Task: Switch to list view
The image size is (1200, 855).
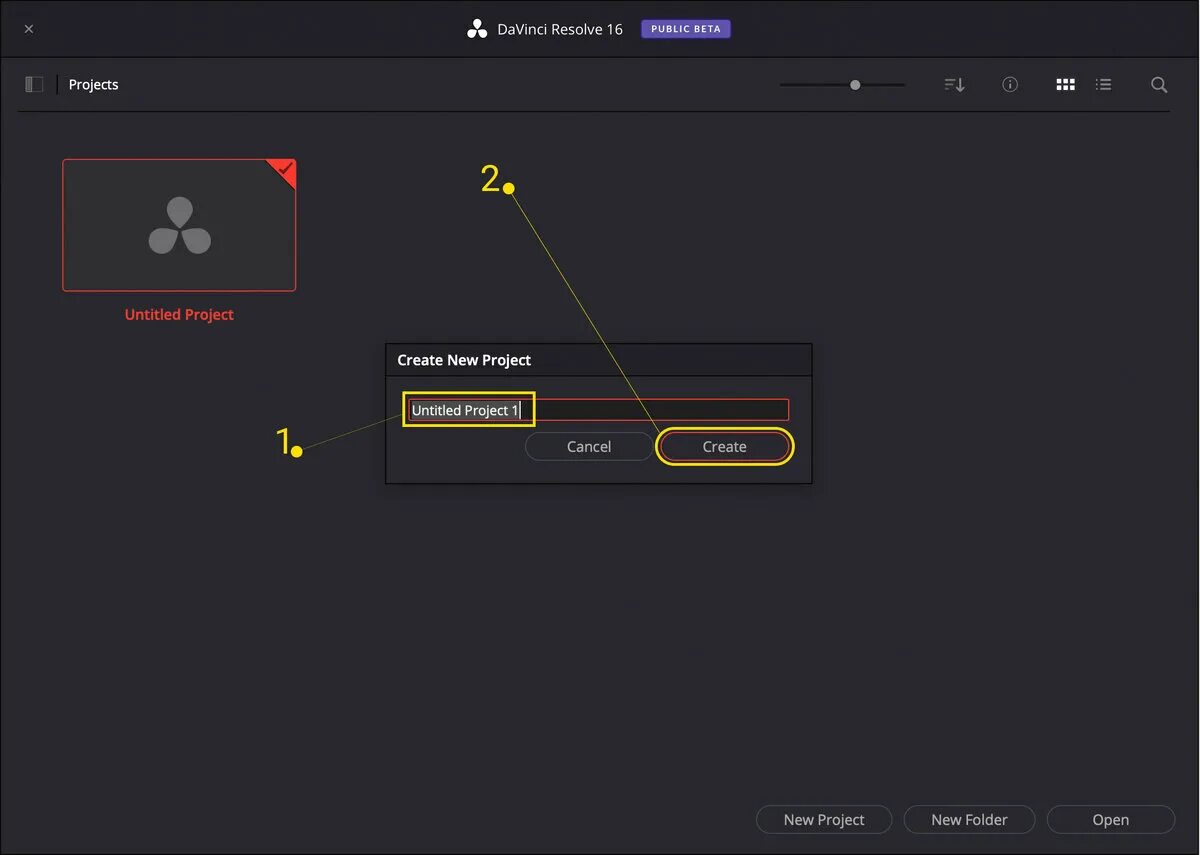Action: [x=1104, y=85]
